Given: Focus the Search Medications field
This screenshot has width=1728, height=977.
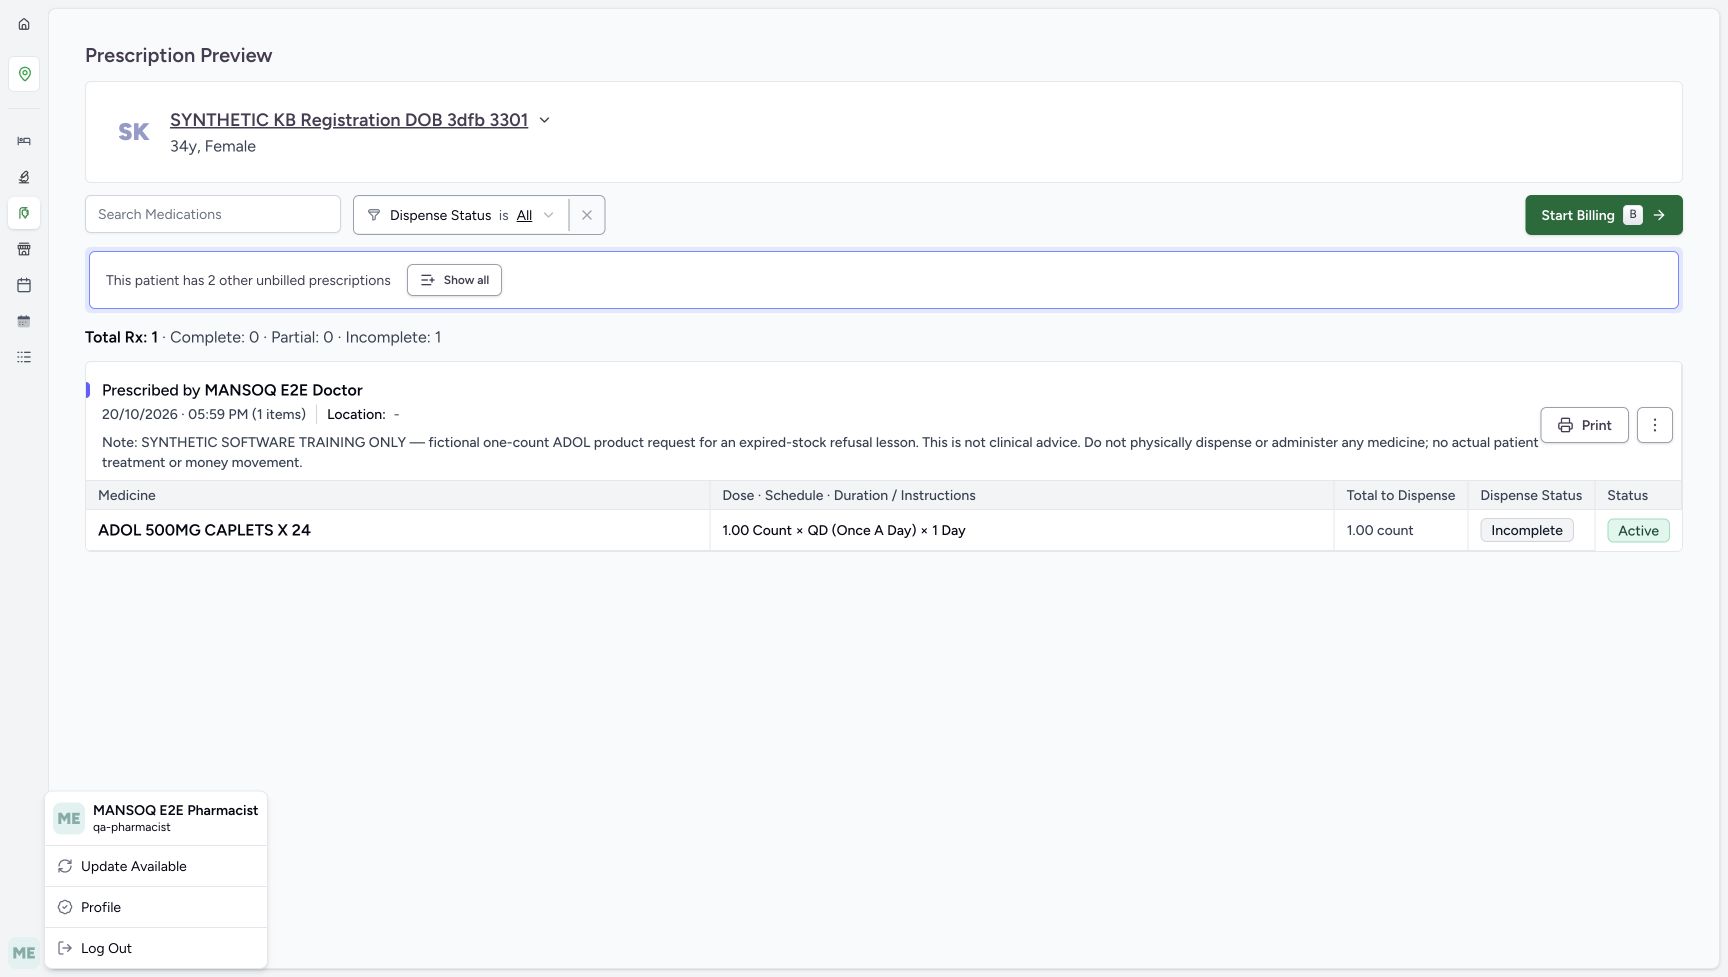Looking at the screenshot, I should tap(213, 214).
